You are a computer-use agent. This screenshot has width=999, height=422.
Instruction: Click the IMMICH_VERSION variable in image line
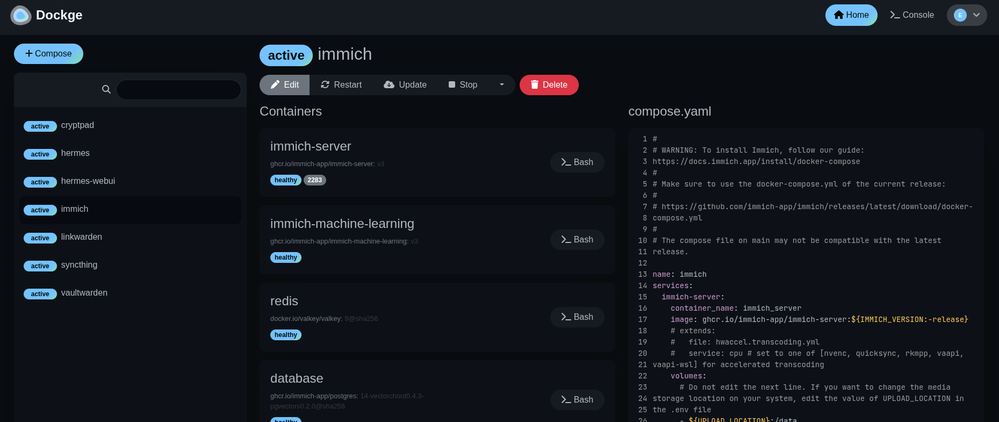(x=910, y=319)
